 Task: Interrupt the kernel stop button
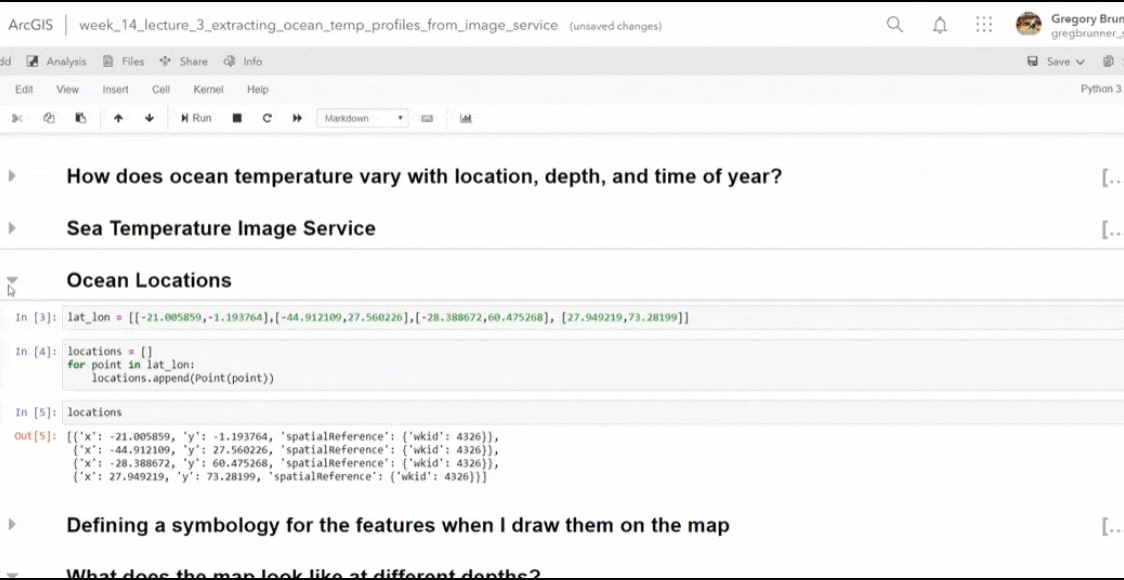237,118
